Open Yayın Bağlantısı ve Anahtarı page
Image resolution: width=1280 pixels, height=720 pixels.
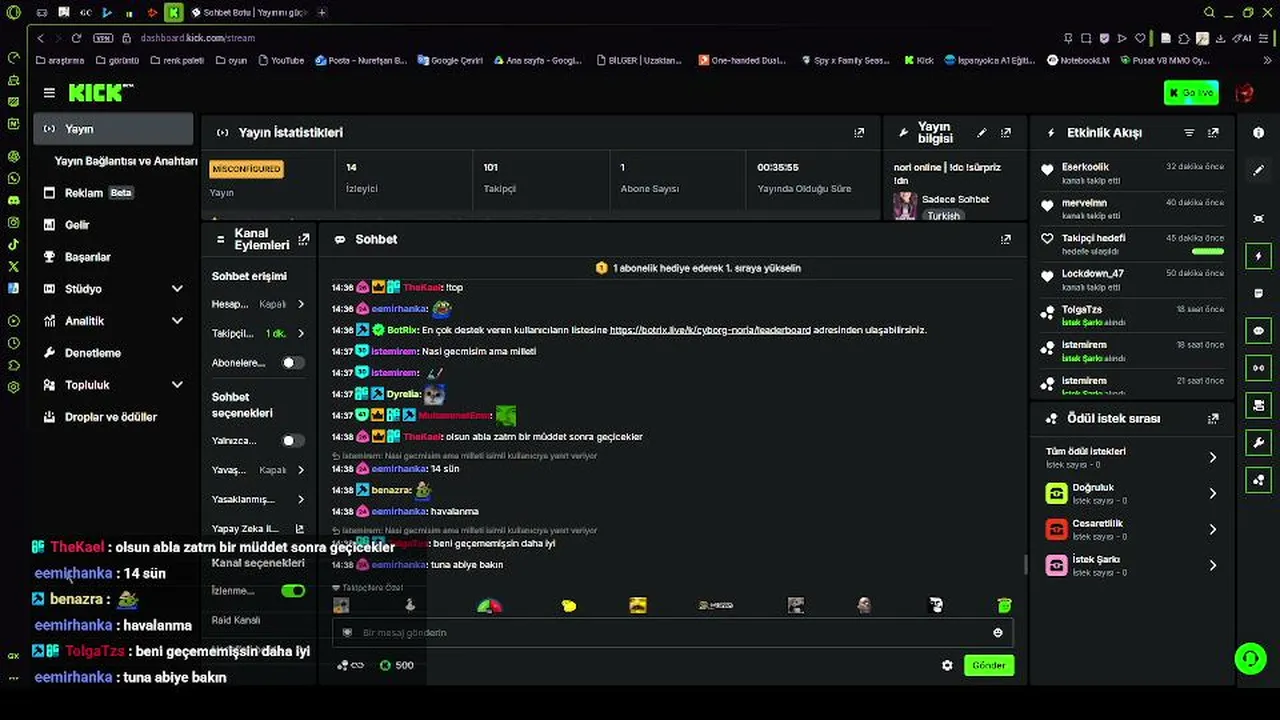coord(126,161)
